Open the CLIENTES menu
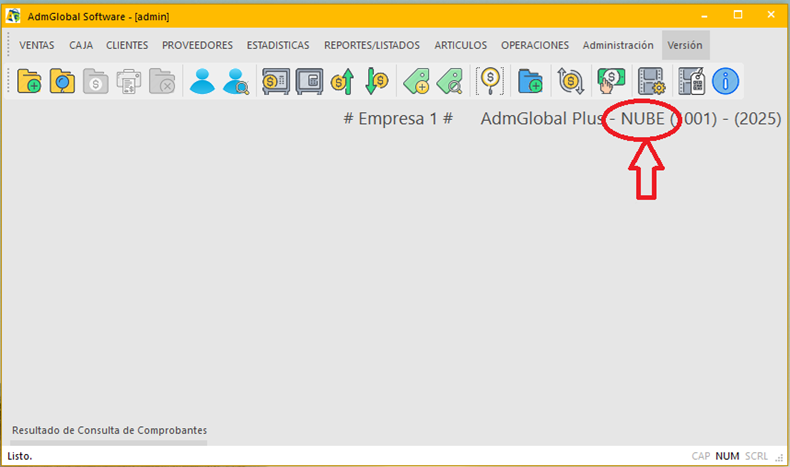This screenshot has height=467, width=790. (x=127, y=45)
